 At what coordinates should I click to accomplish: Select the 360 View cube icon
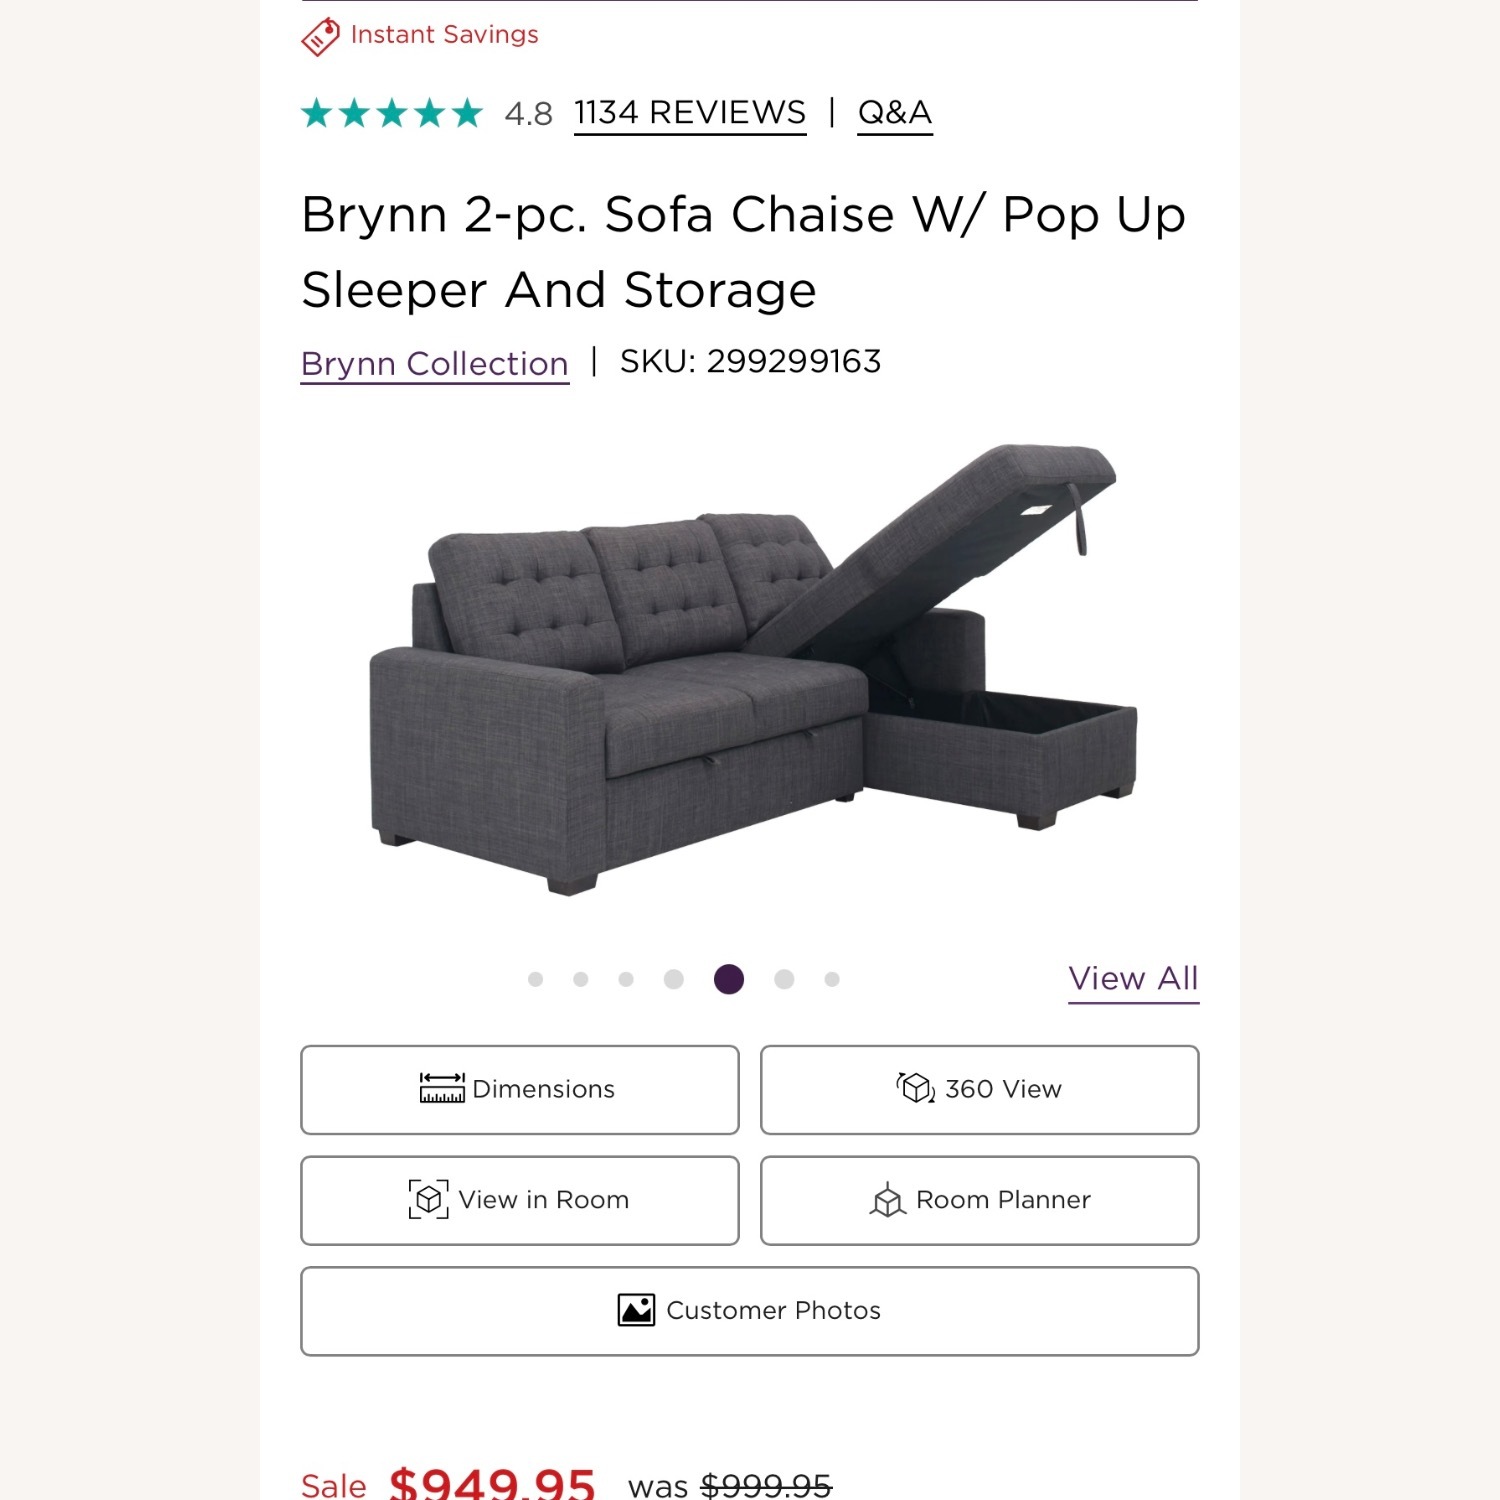click(913, 1089)
